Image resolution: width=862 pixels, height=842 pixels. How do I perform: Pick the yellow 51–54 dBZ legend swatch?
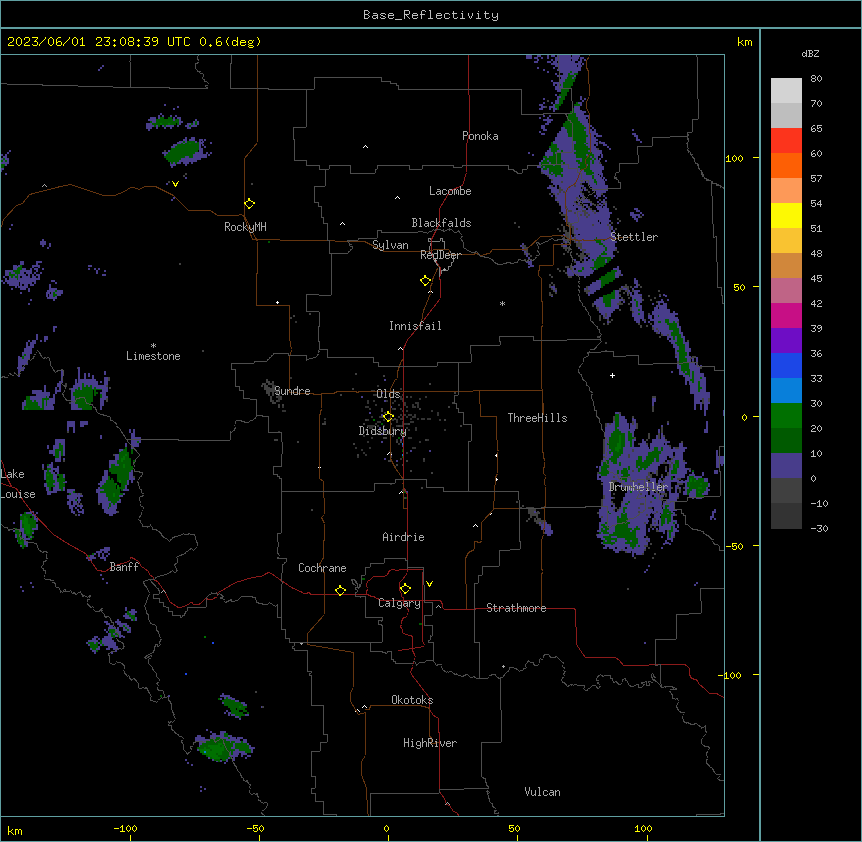pos(786,215)
